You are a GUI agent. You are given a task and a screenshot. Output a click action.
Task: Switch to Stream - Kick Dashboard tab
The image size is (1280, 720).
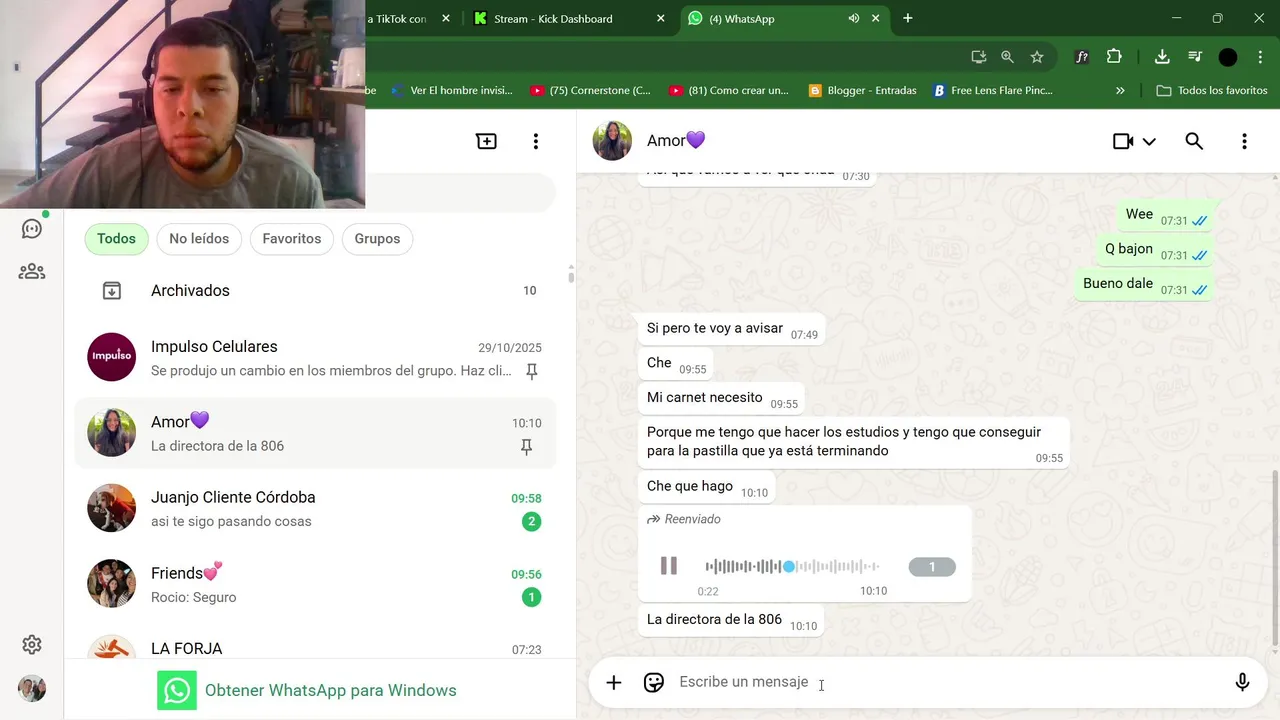tap(570, 18)
